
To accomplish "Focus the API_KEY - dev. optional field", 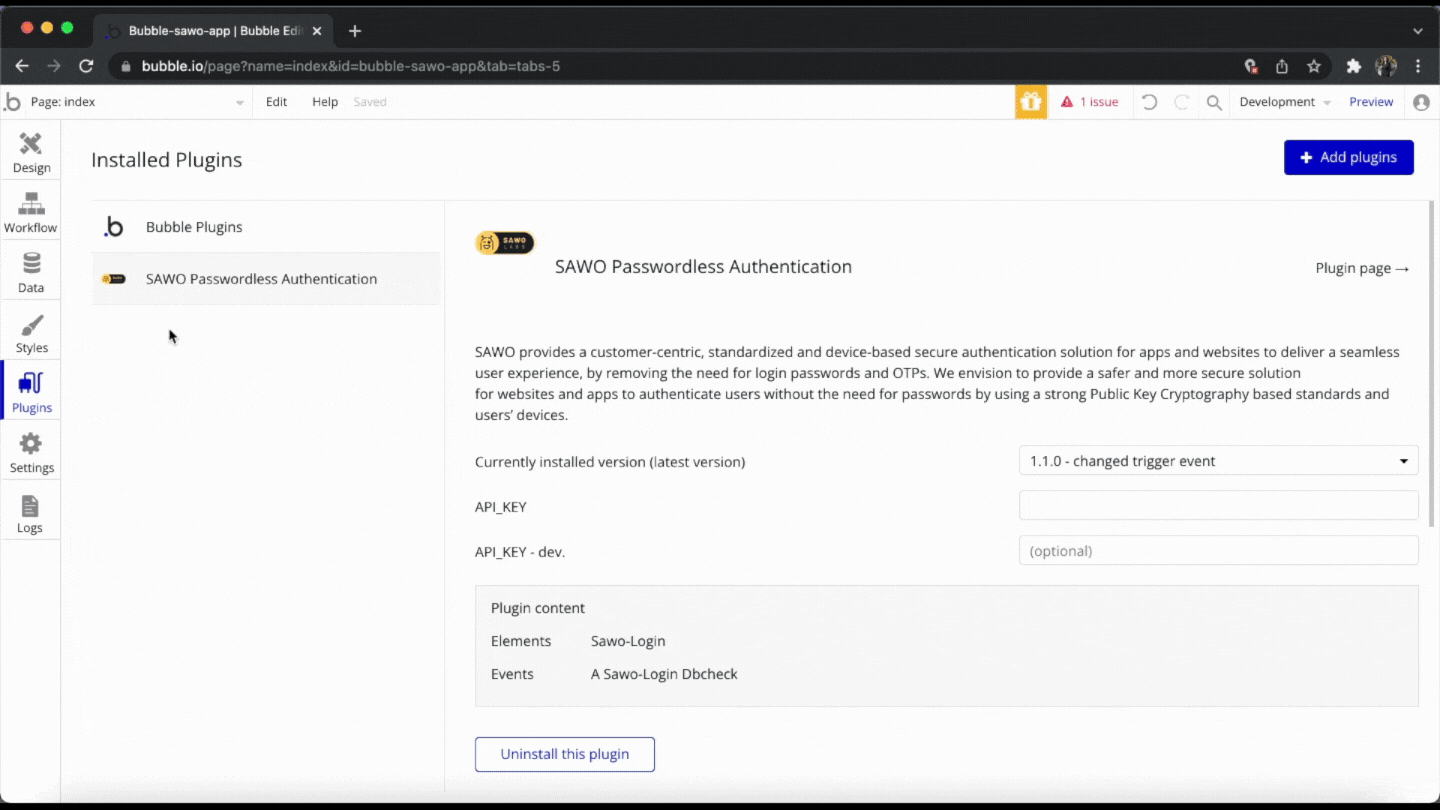I will tap(1218, 550).
